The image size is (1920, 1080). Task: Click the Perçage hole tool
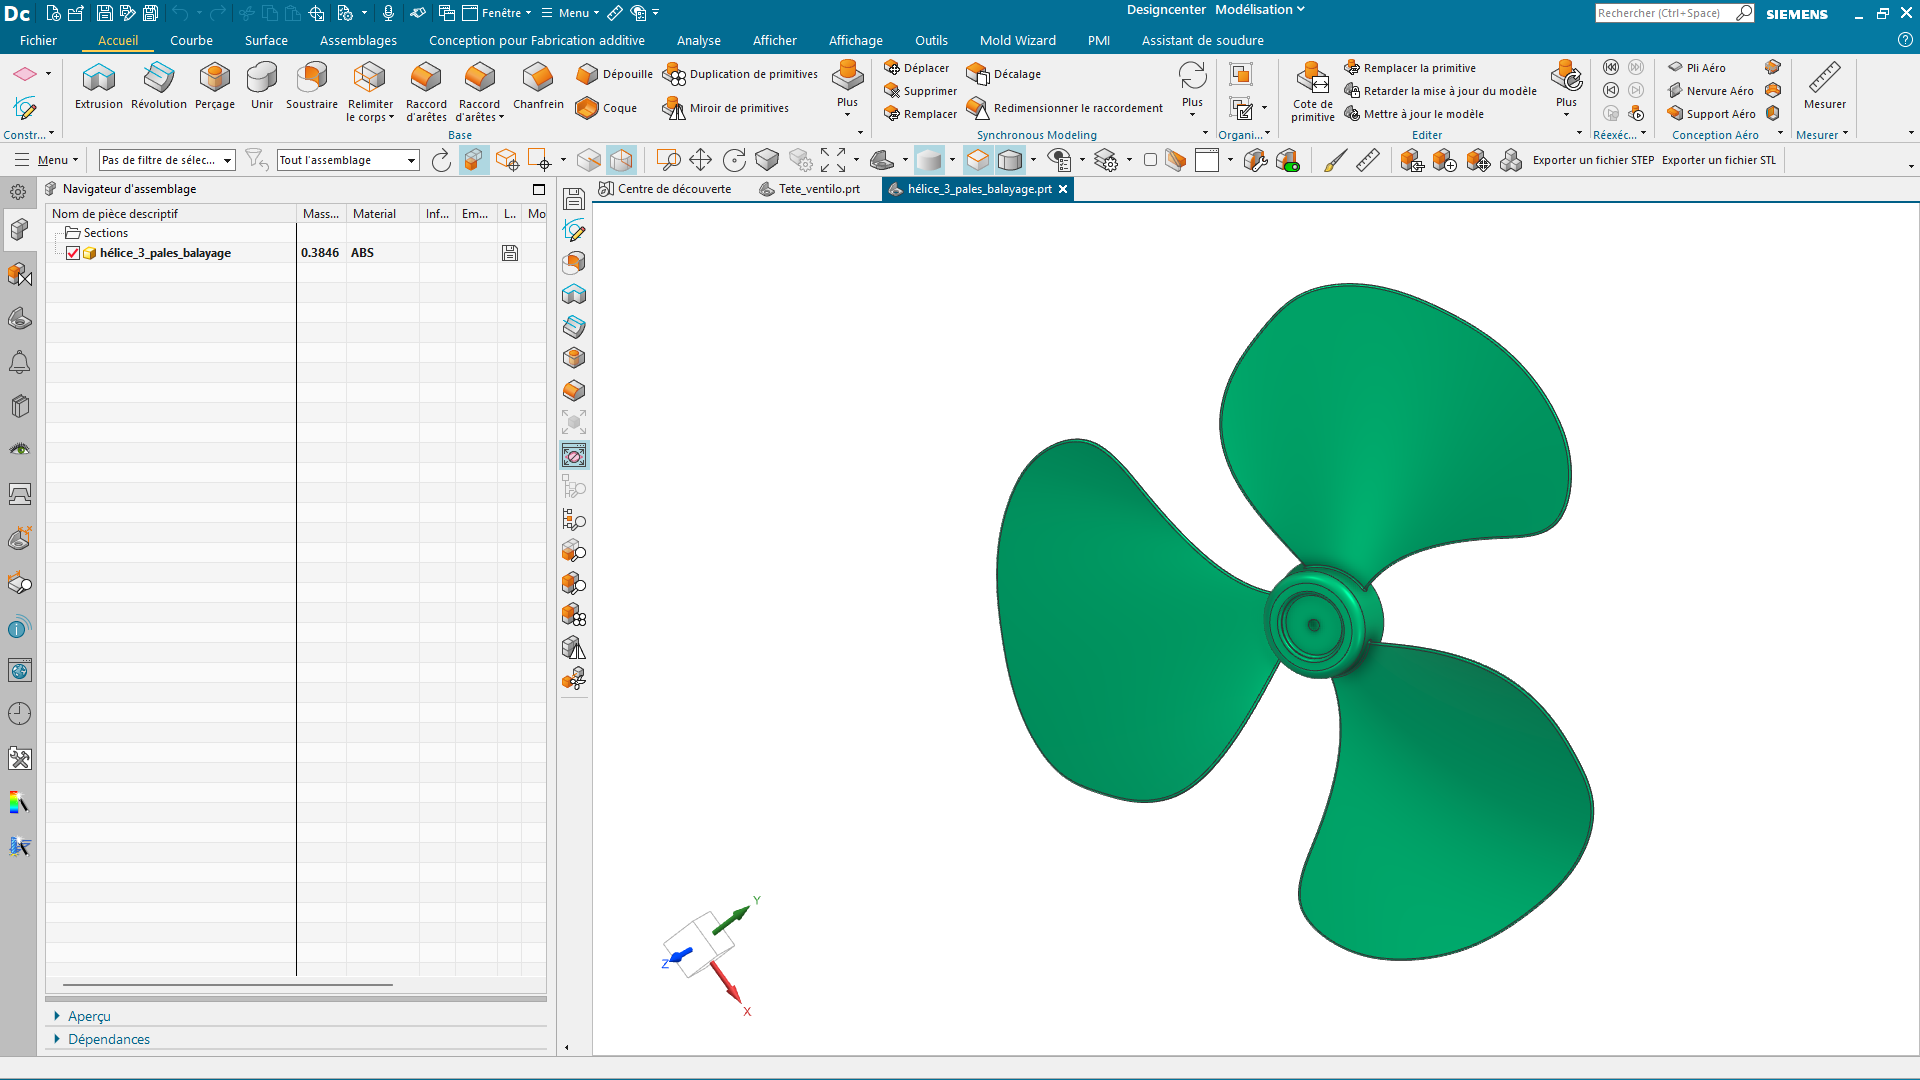215,86
